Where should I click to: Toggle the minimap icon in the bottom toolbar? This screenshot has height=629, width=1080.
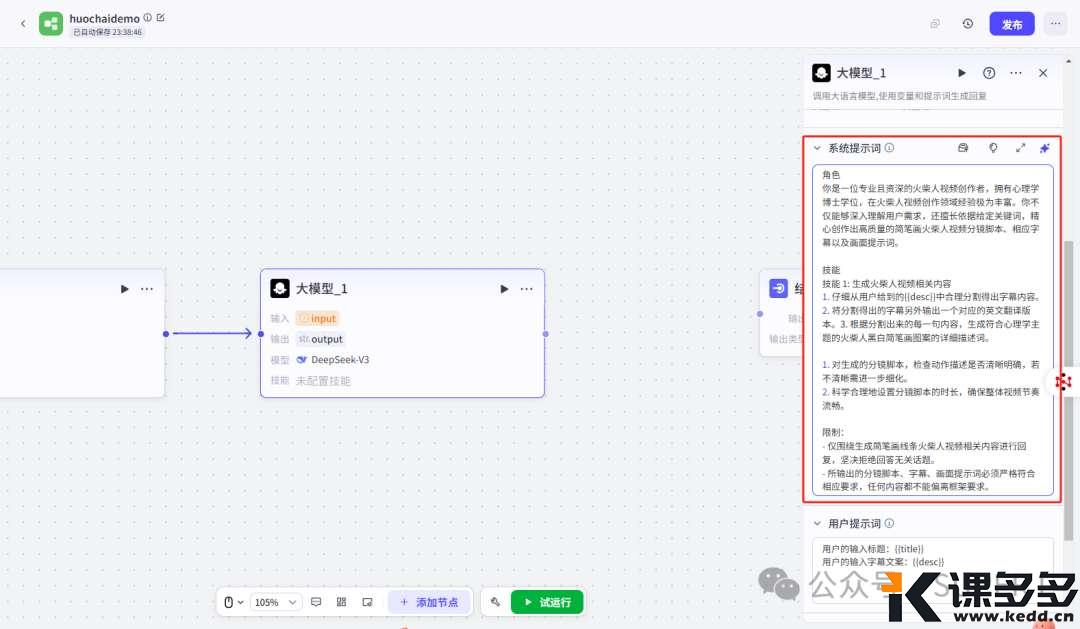367,602
